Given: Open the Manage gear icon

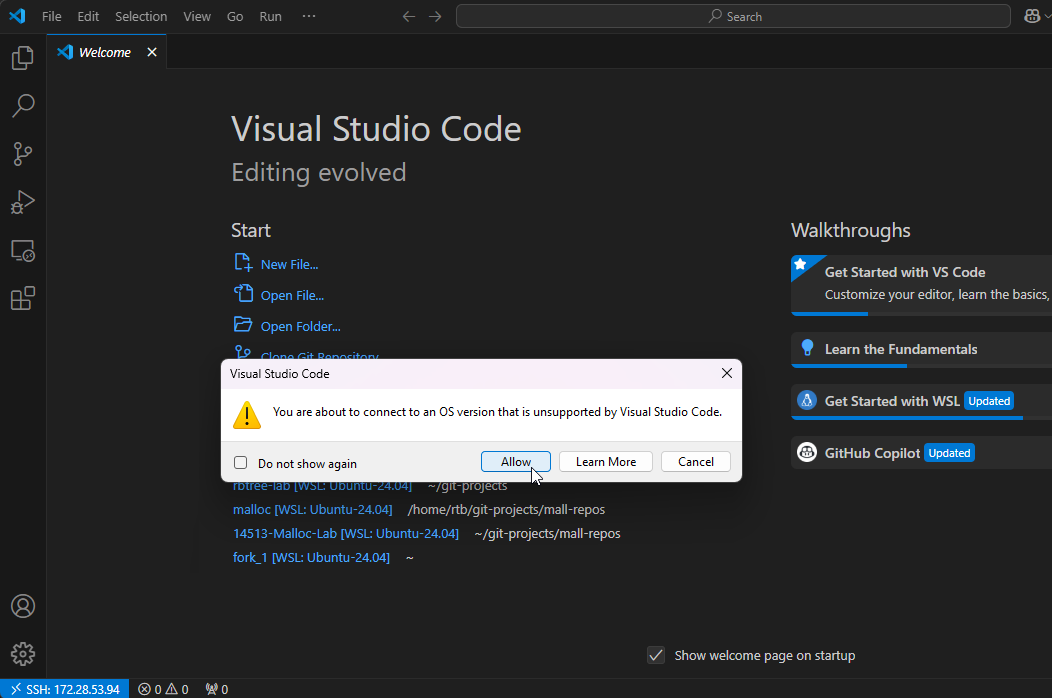Looking at the screenshot, I should pos(23,654).
